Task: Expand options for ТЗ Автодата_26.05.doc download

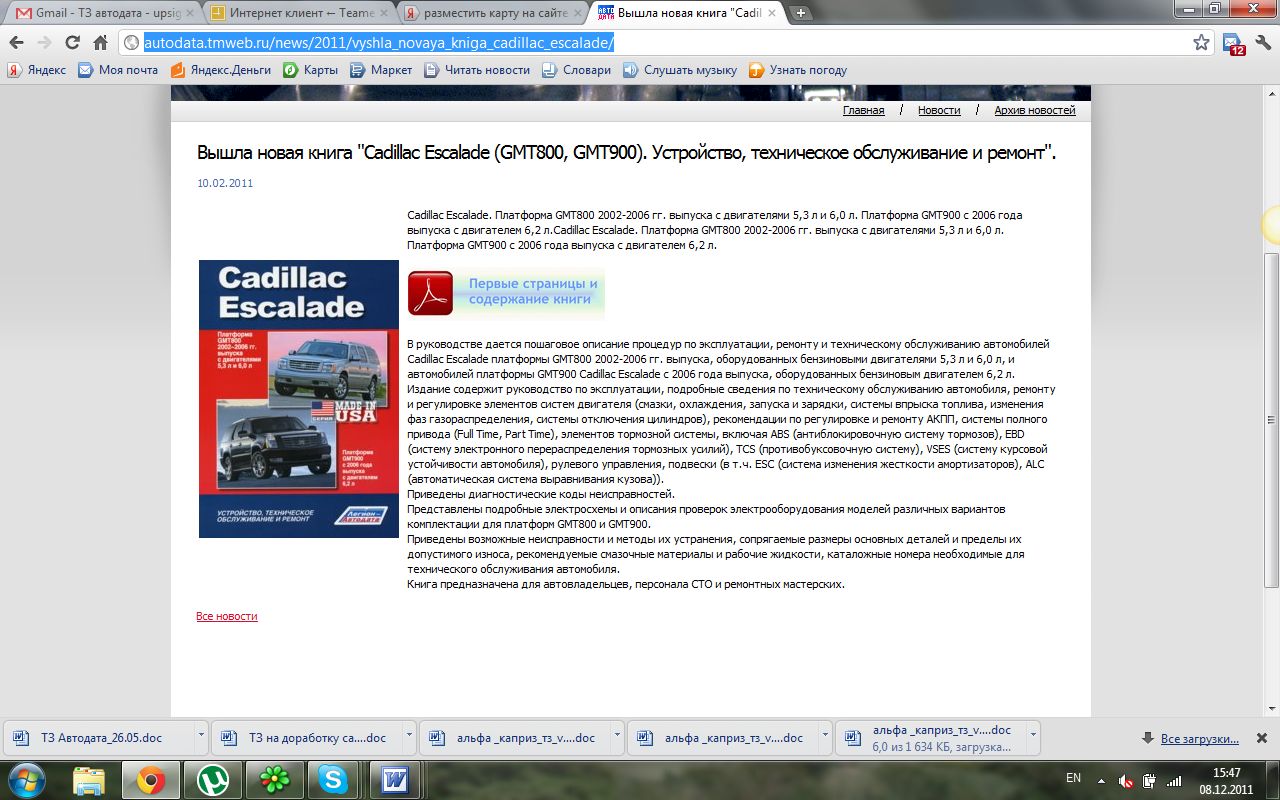Action: 201,738
